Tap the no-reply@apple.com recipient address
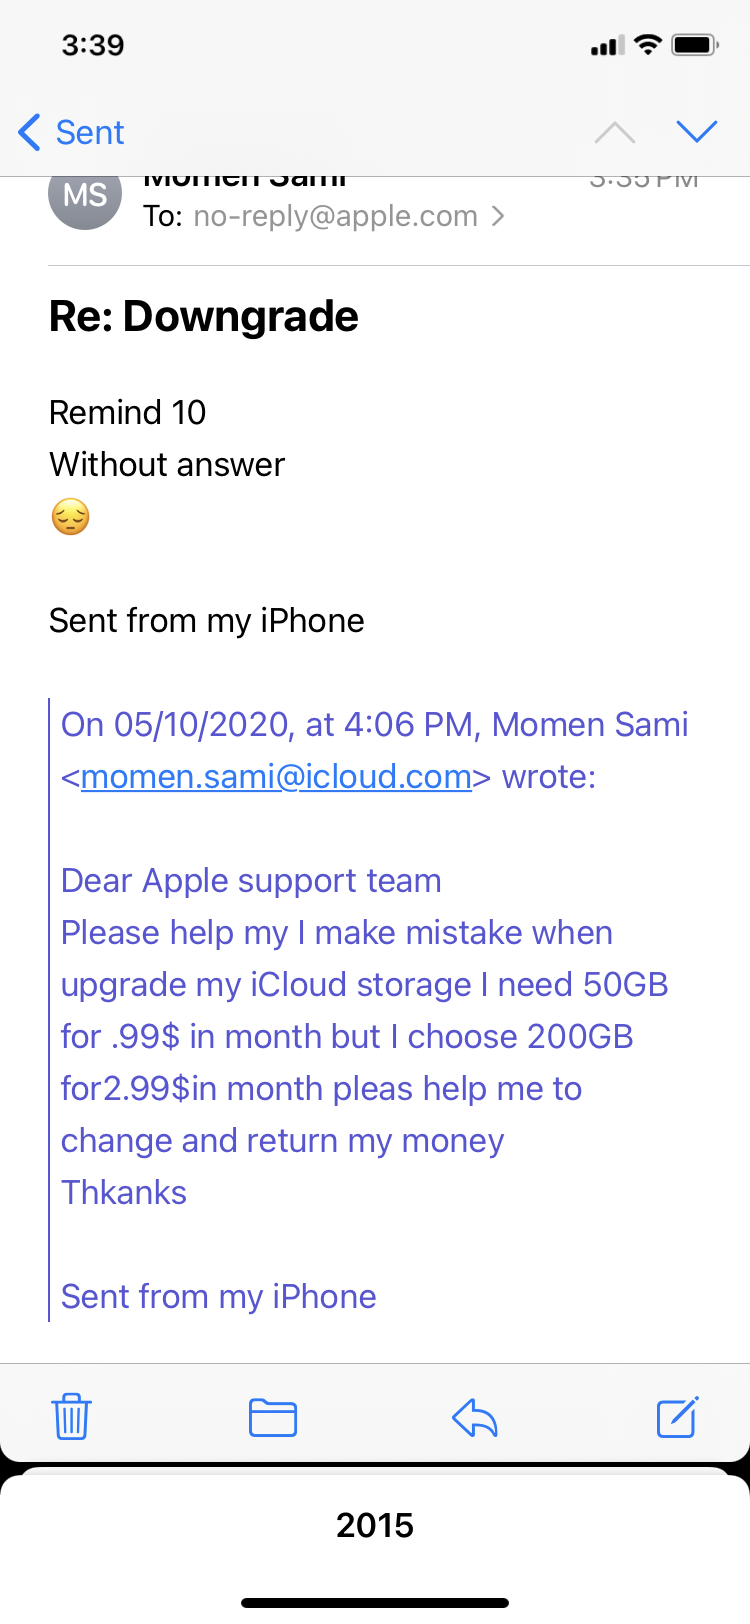 tap(335, 216)
